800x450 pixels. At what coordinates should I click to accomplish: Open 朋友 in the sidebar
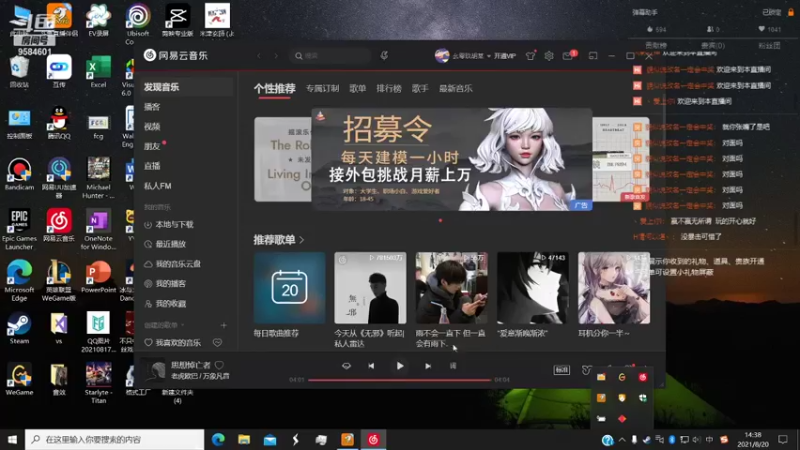(x=152, y=146)
